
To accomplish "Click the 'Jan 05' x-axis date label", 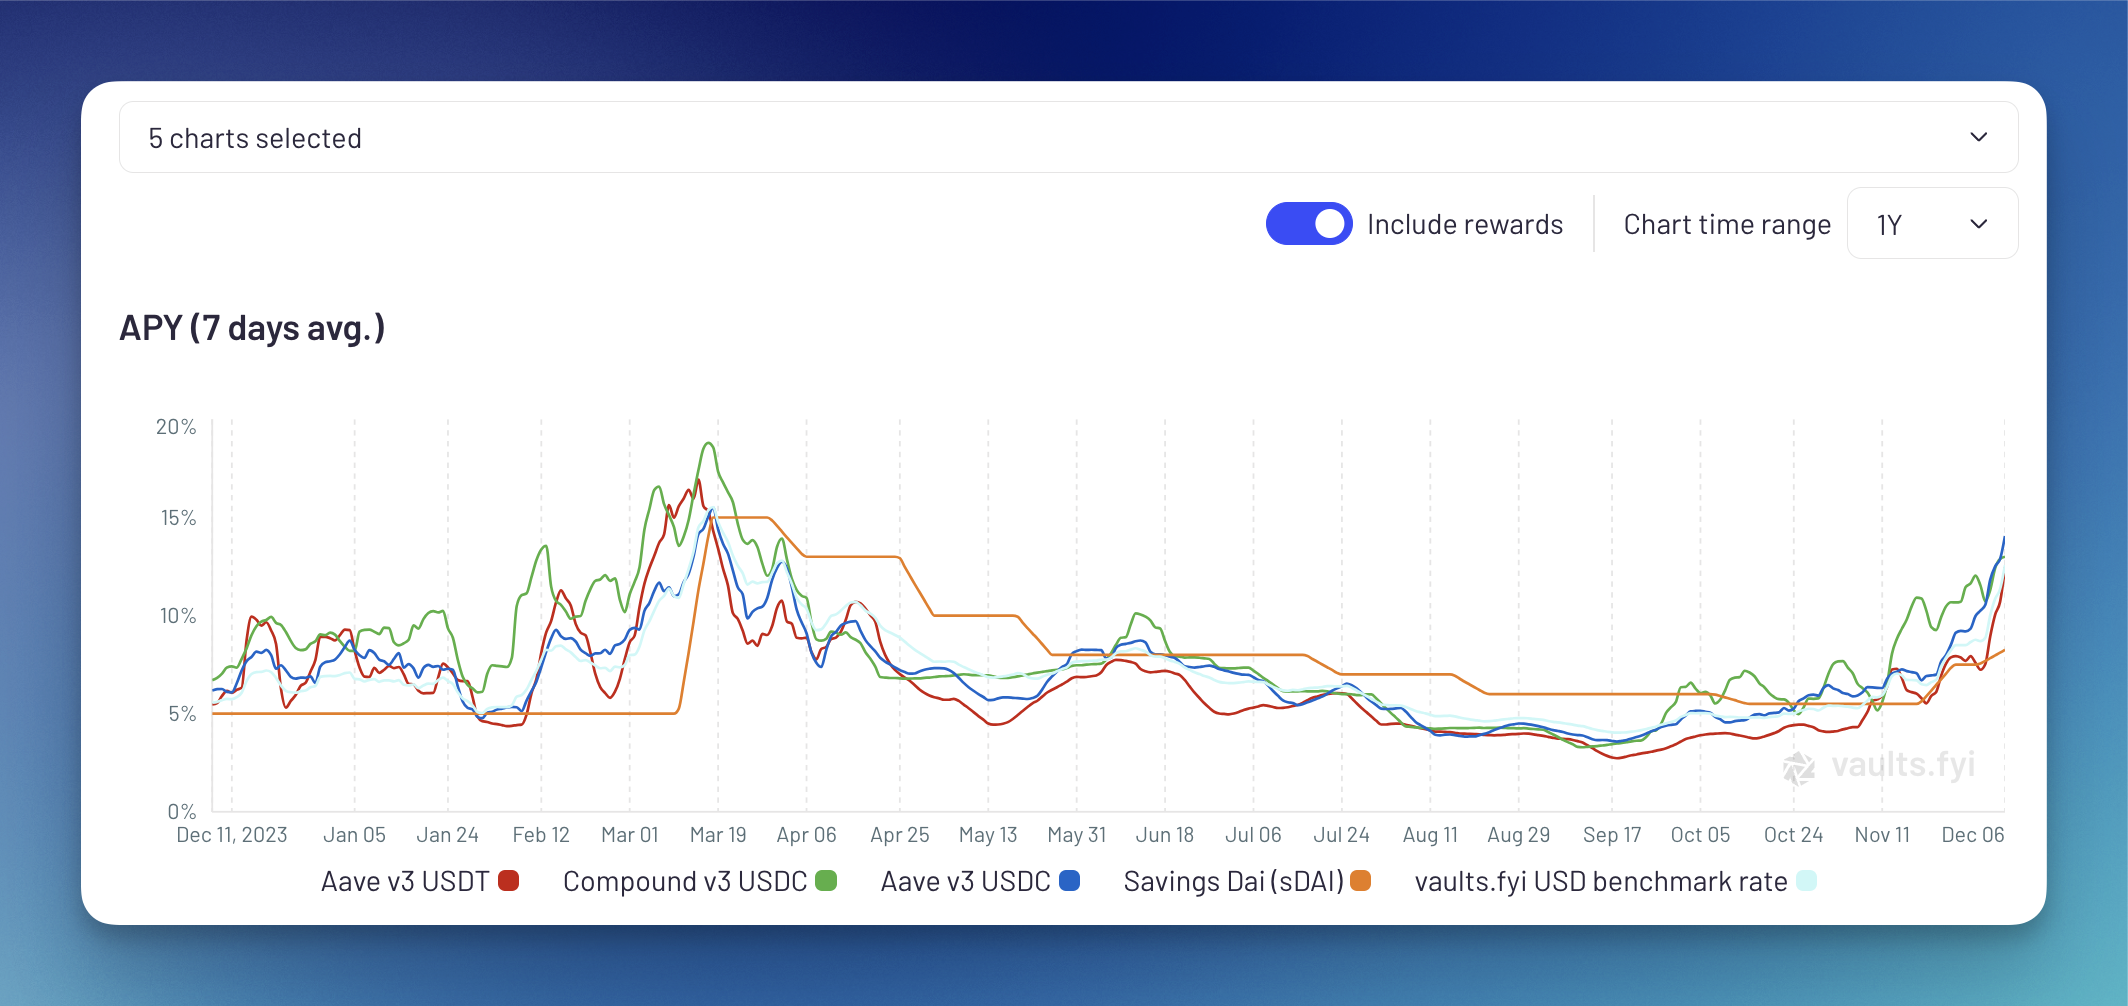I will click(354, 834).
